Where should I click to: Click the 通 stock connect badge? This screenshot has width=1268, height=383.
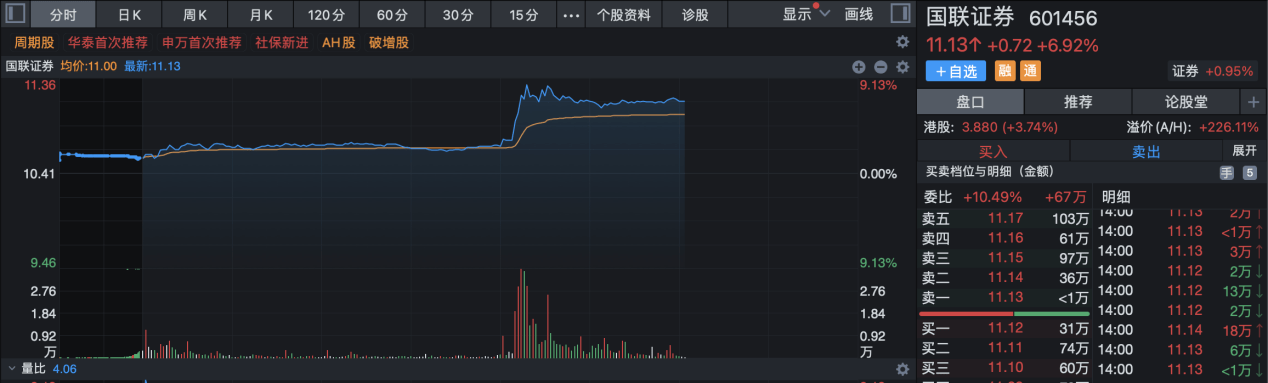[x=1030, y=71]
